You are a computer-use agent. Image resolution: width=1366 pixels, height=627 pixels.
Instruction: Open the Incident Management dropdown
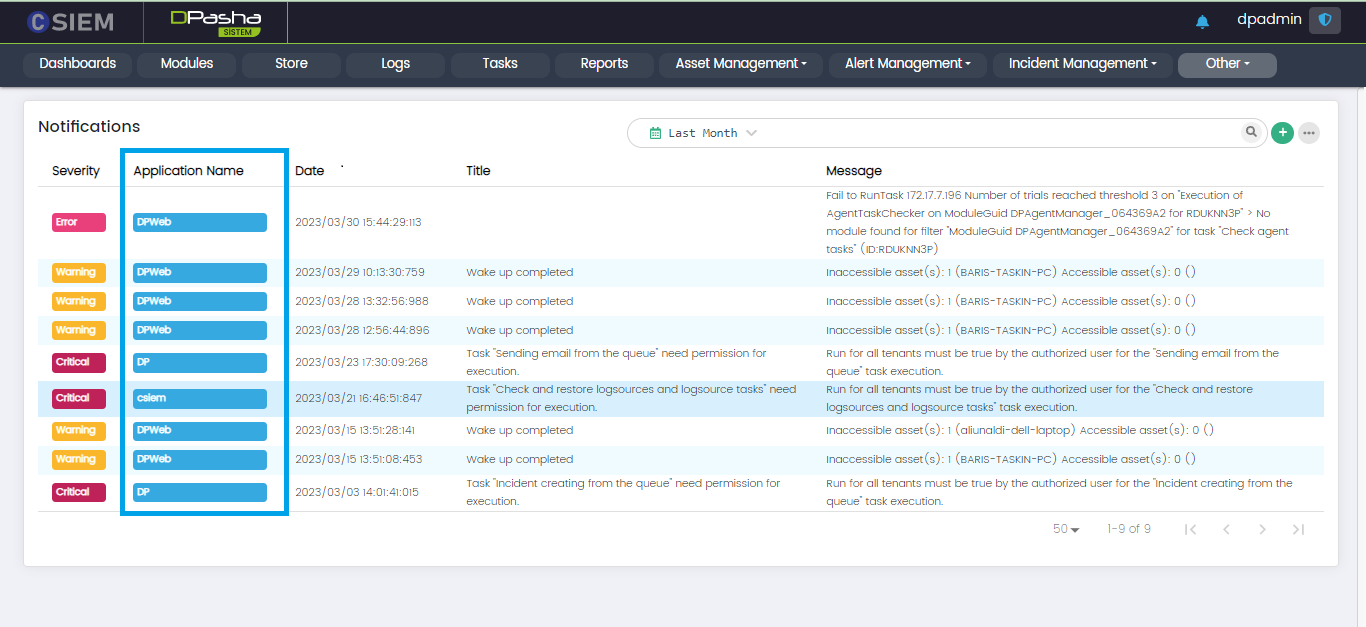1082,64
